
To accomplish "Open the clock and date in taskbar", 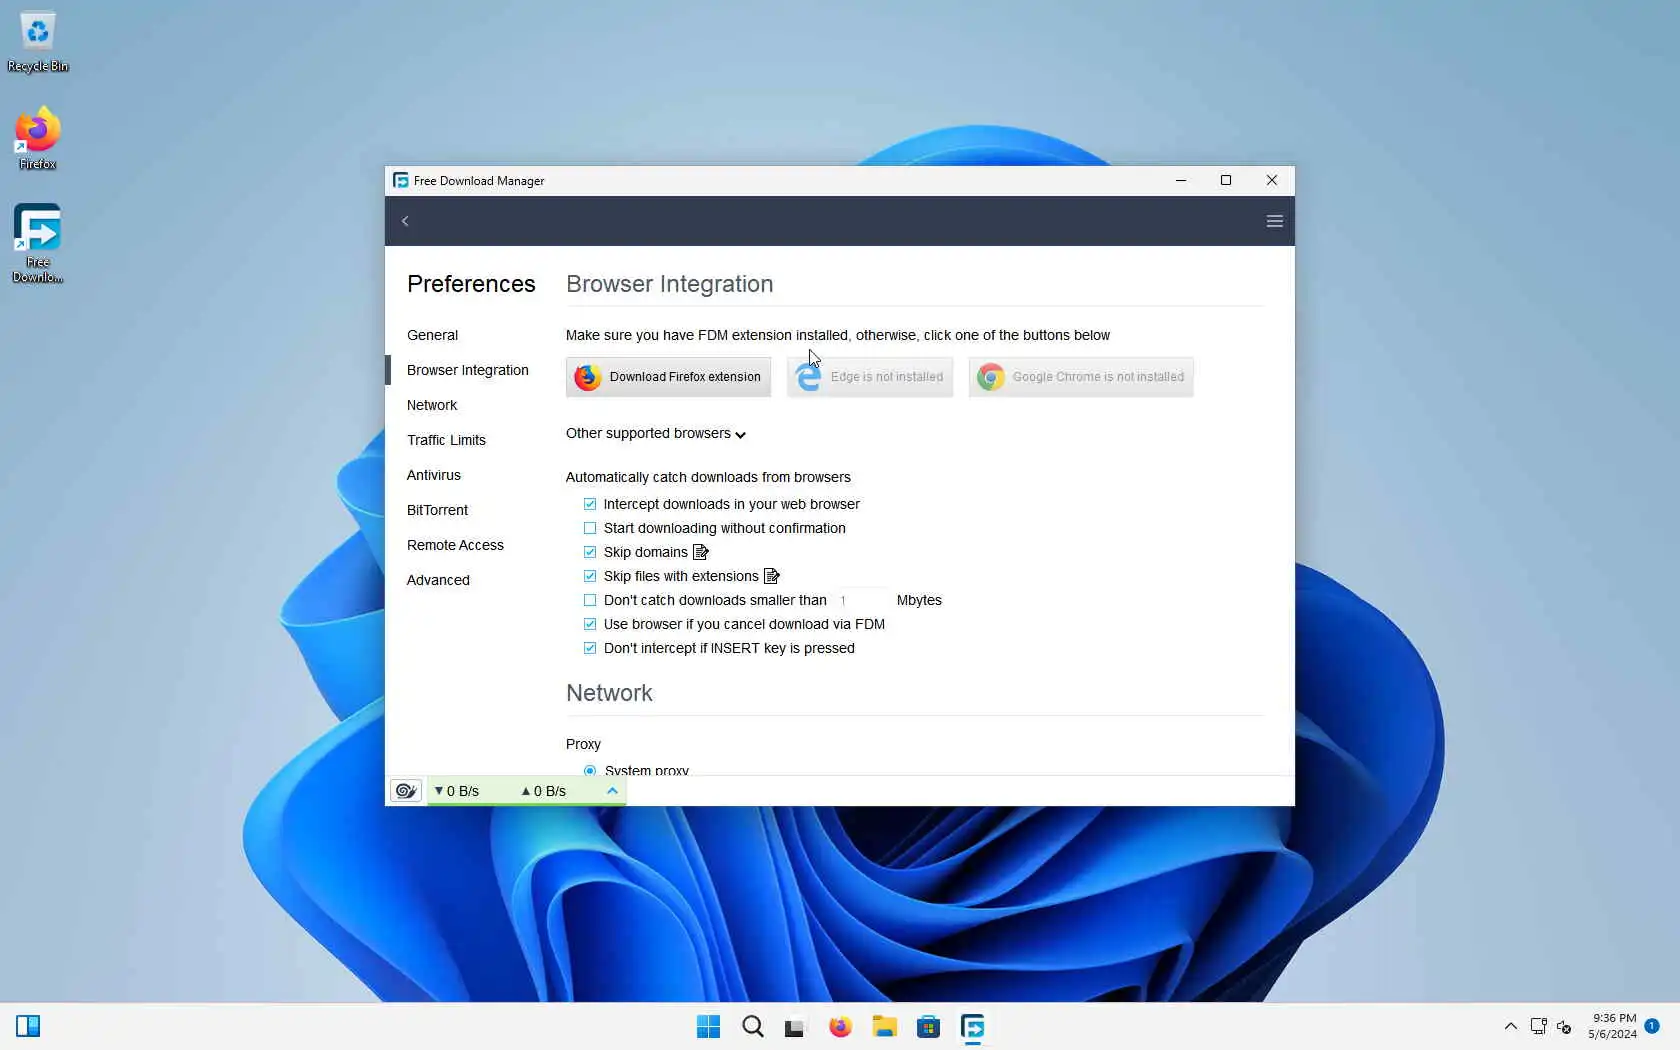I will coord(1613,1026).
